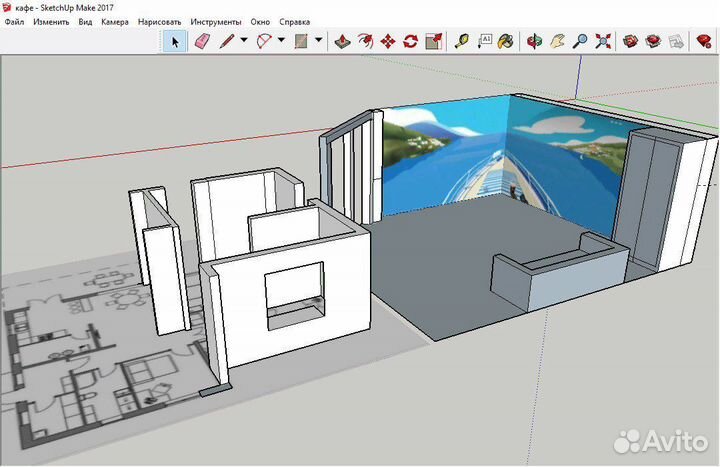Select the arrow Select tool
The height and width of the screenshot is (467, 720).
coord(175,41)
